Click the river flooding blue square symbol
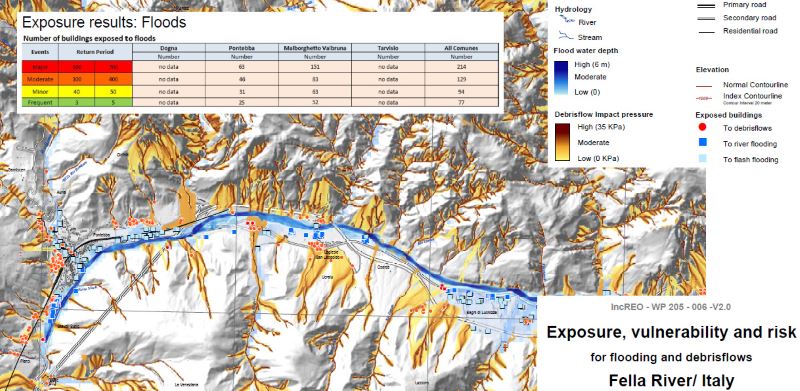This screenshot has width=800, height=391. (702, 143)
